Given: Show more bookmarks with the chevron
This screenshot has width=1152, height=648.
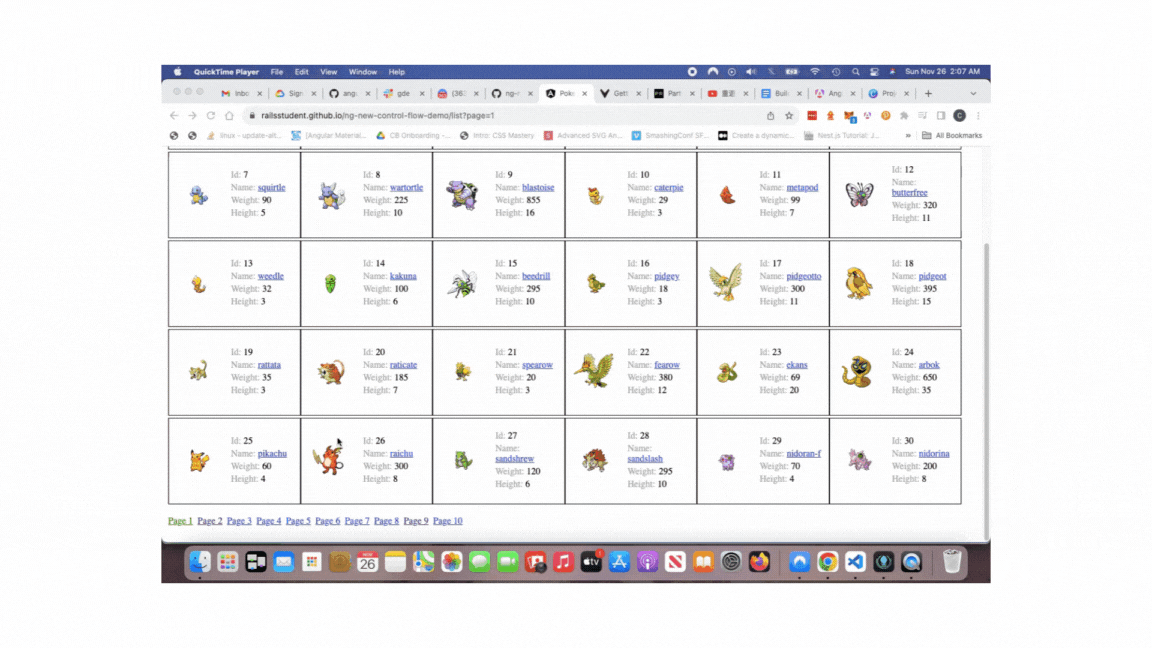Looking at the screenshot, I should click(908, 135).
